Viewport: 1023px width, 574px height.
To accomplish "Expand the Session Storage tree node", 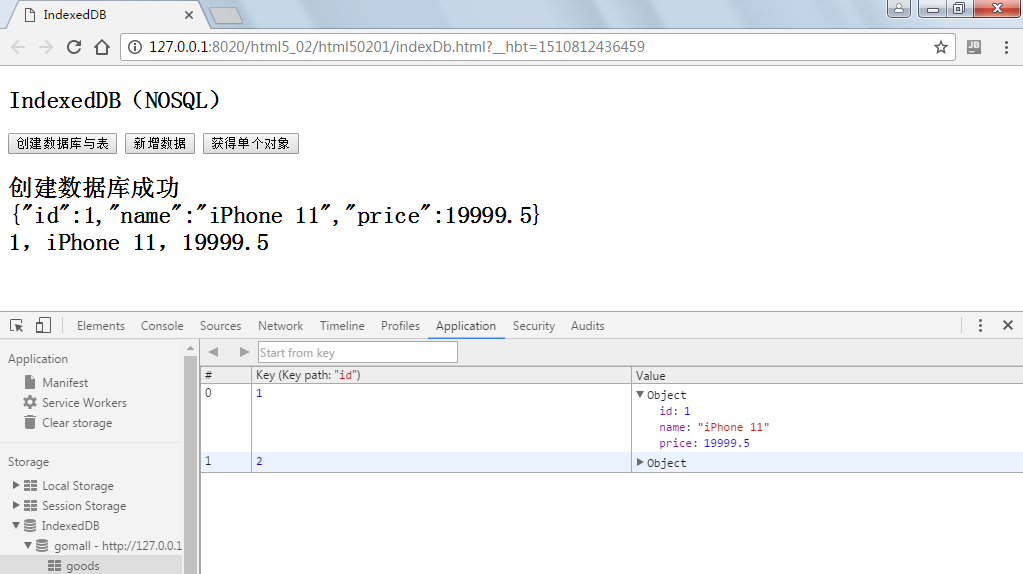I will tap(16, 506).
